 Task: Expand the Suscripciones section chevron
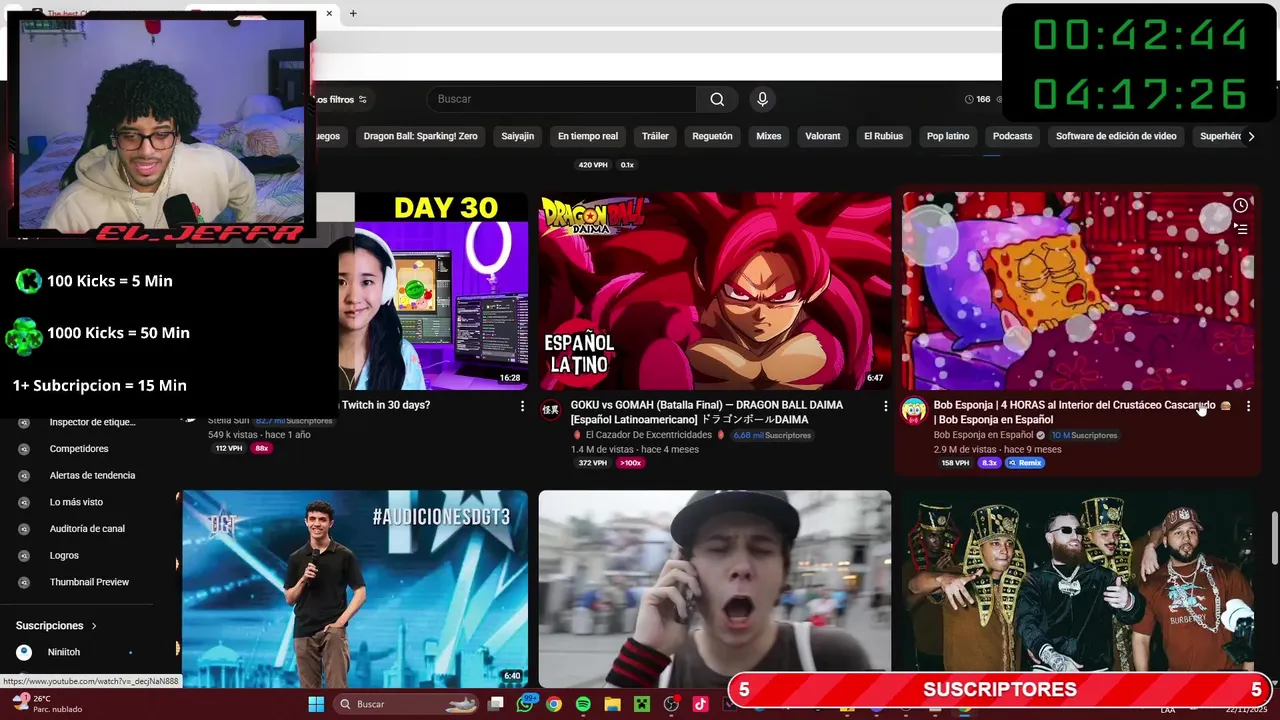[x=94, y=626]
